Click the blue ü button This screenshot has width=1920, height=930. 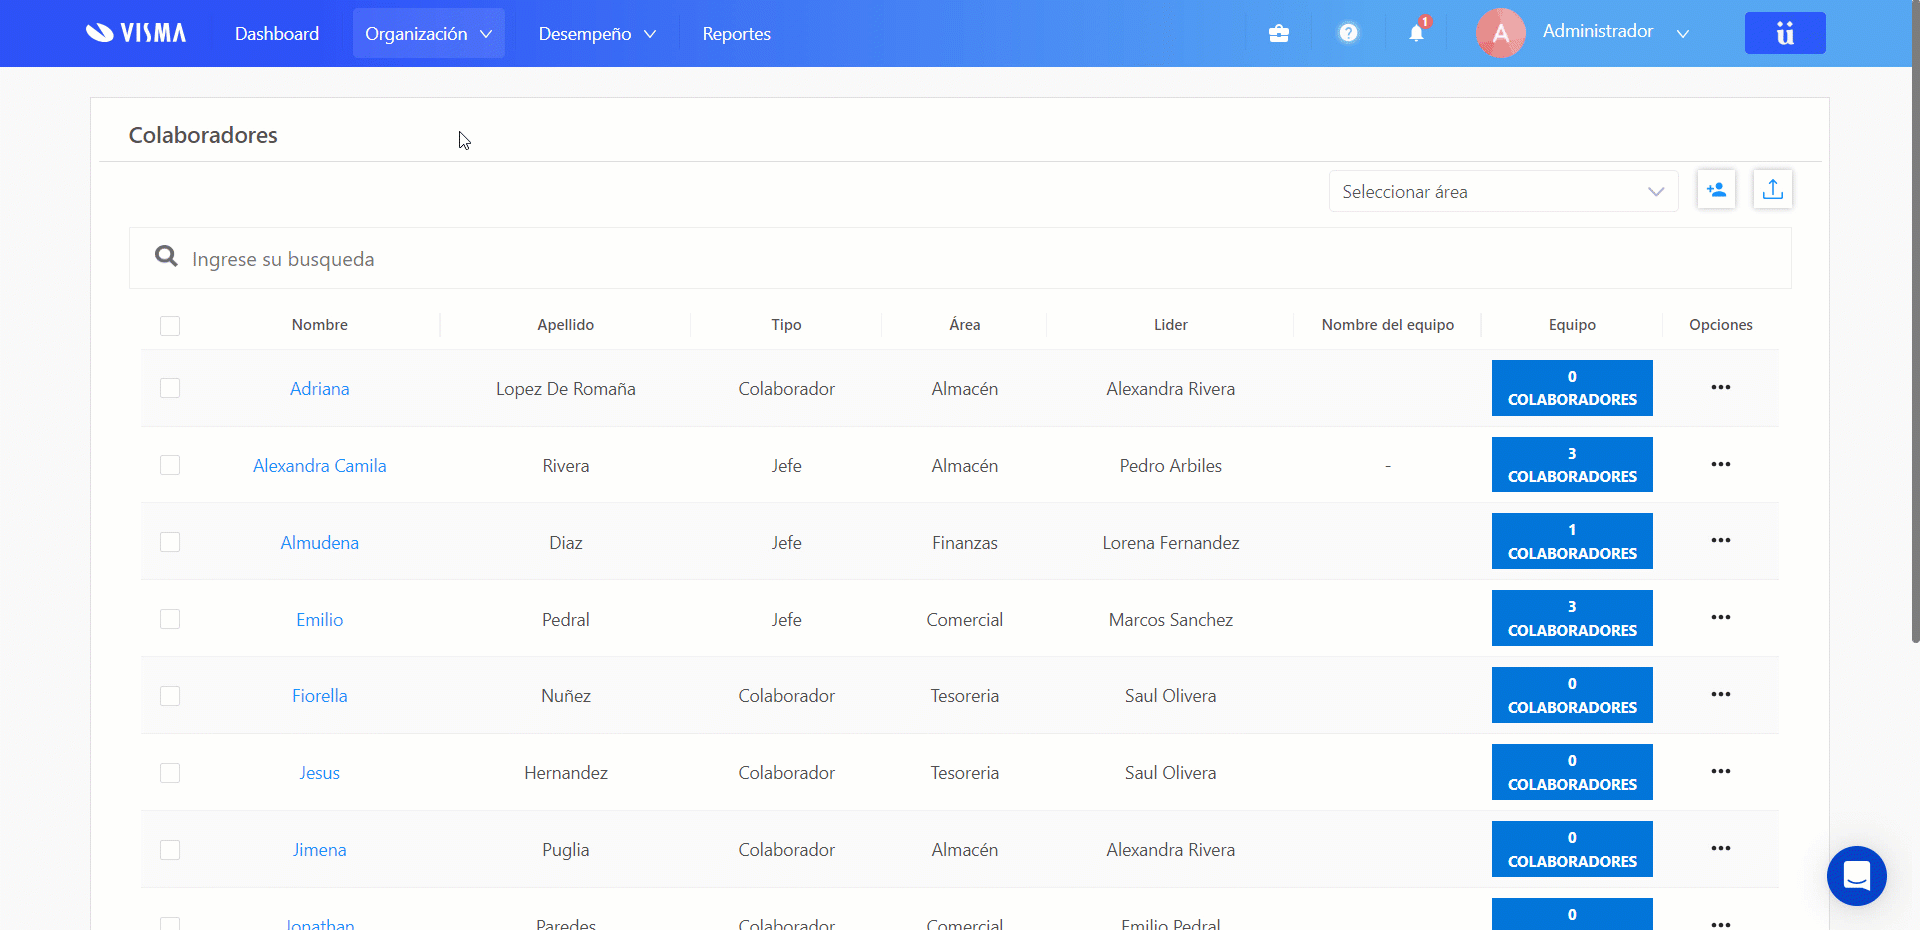pos(1785,33)
